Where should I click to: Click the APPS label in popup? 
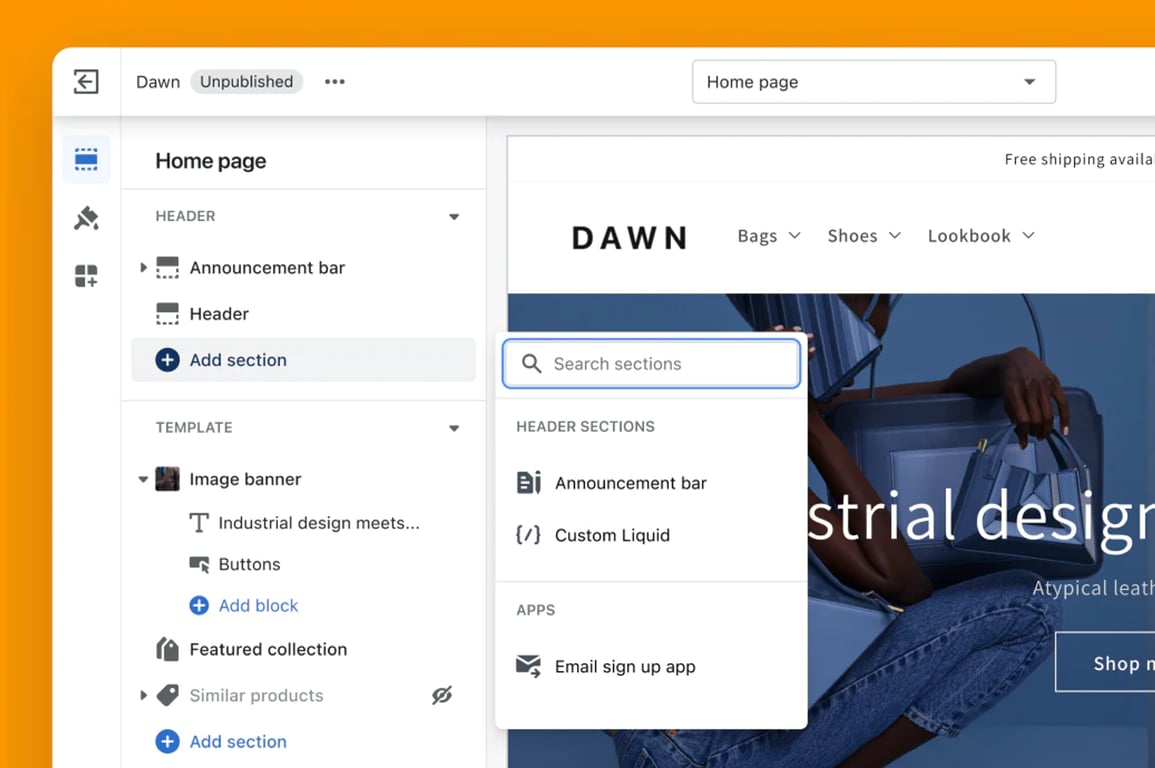(x=536, y=610)
